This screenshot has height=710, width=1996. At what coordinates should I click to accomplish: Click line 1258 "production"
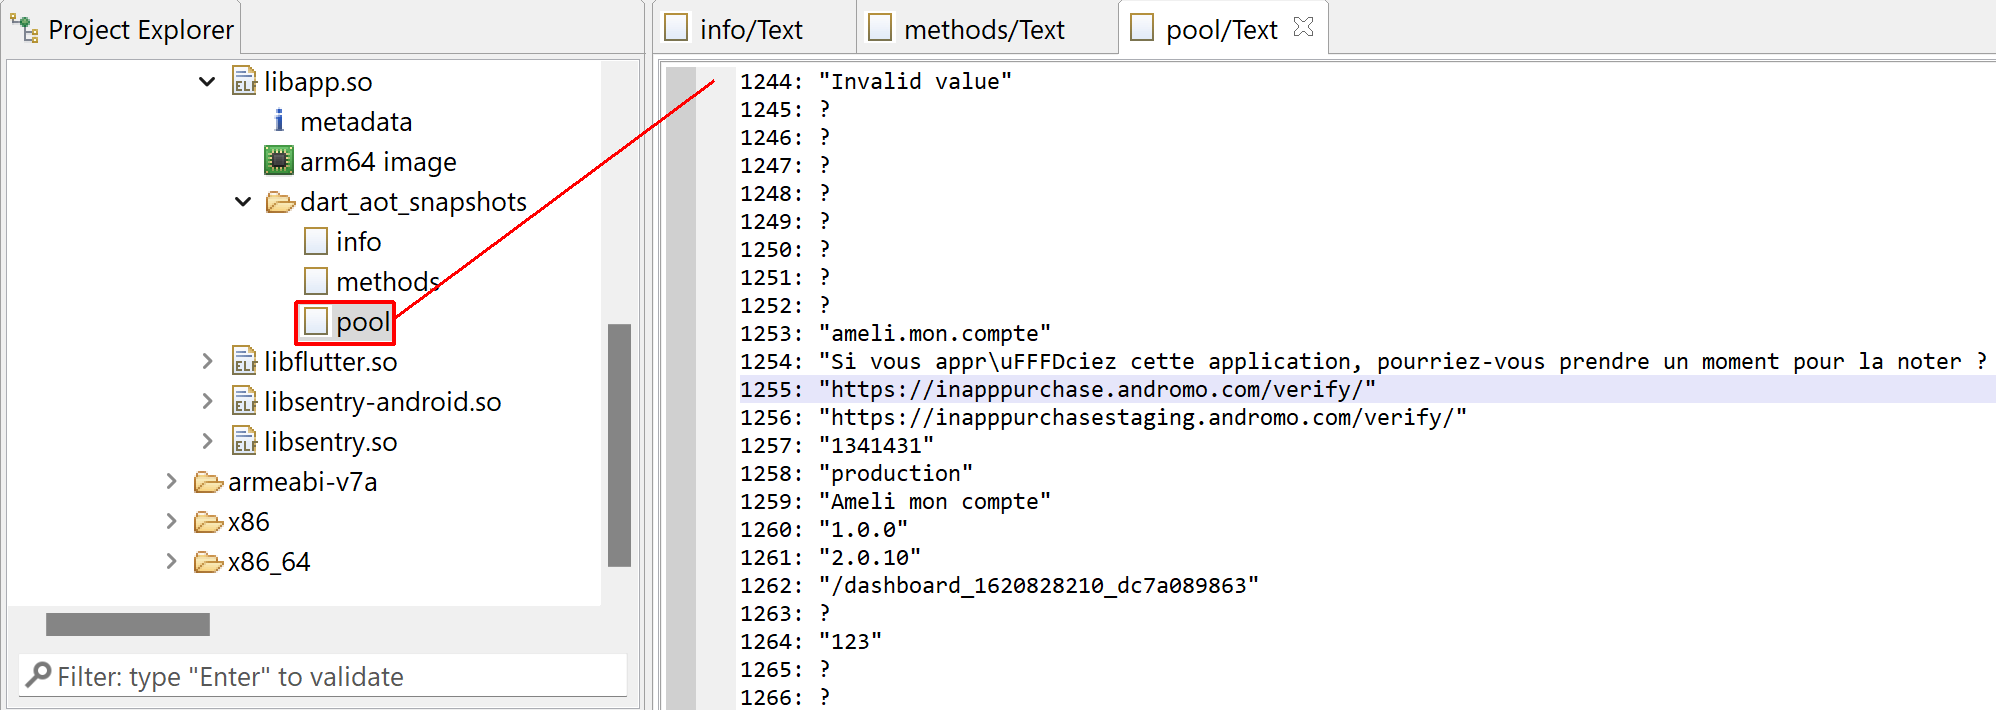(x=896, y=473)
